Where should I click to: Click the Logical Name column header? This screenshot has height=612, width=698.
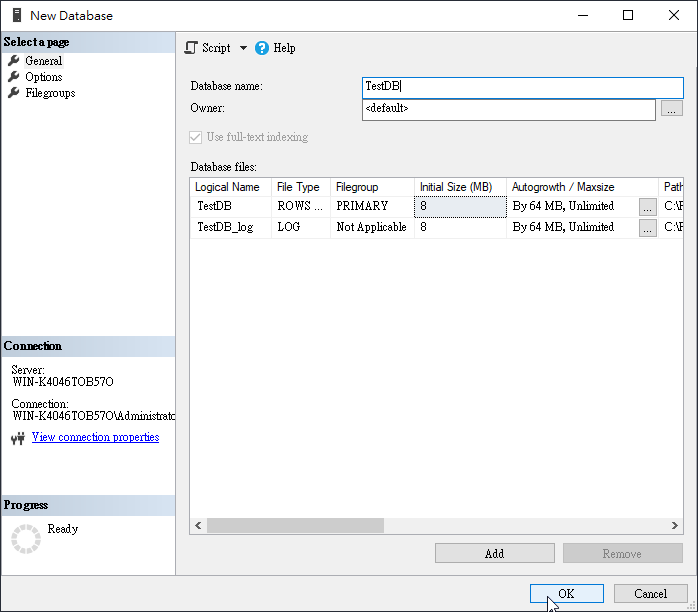[231, 187]
